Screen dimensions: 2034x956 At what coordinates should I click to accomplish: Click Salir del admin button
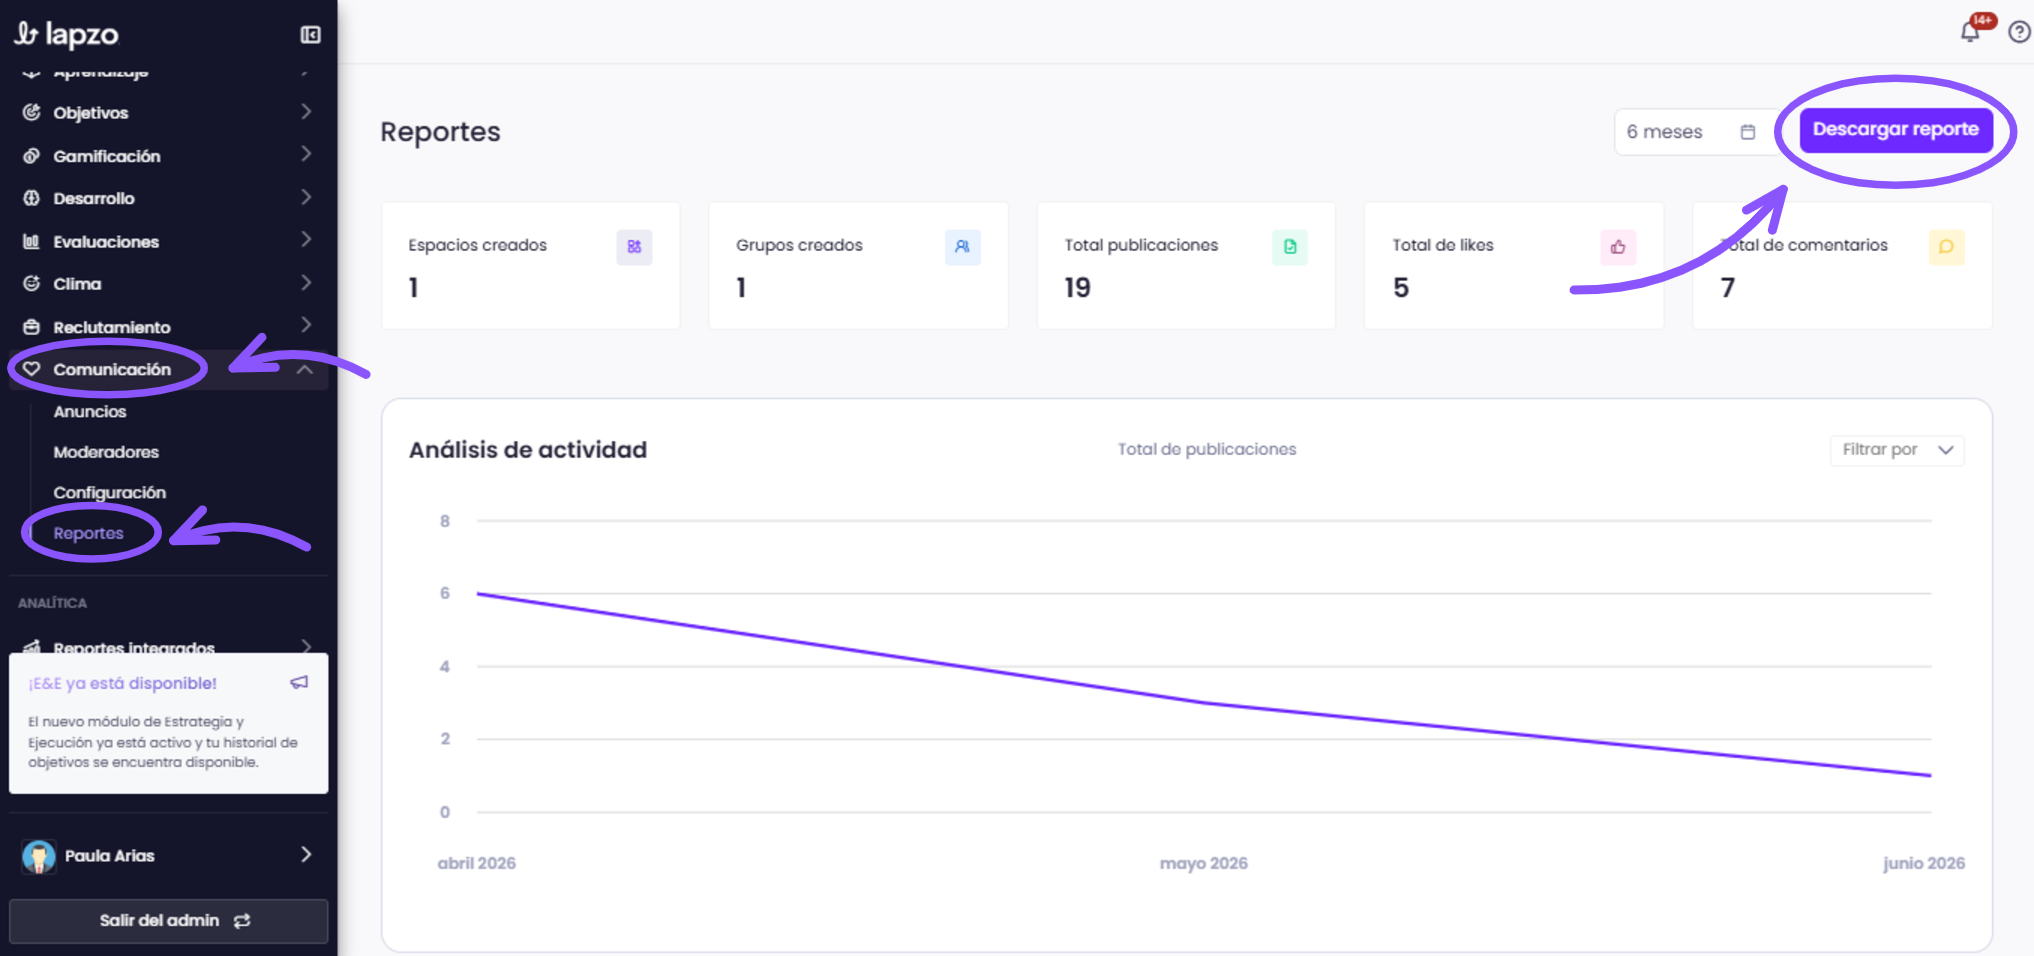[168, 921]
